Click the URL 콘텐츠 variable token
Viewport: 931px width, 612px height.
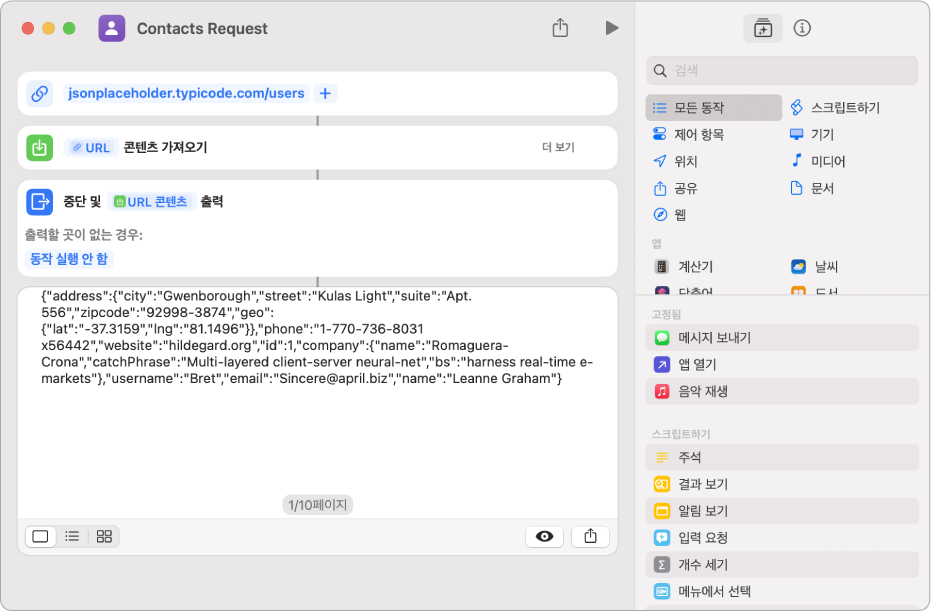pos(152,202)
